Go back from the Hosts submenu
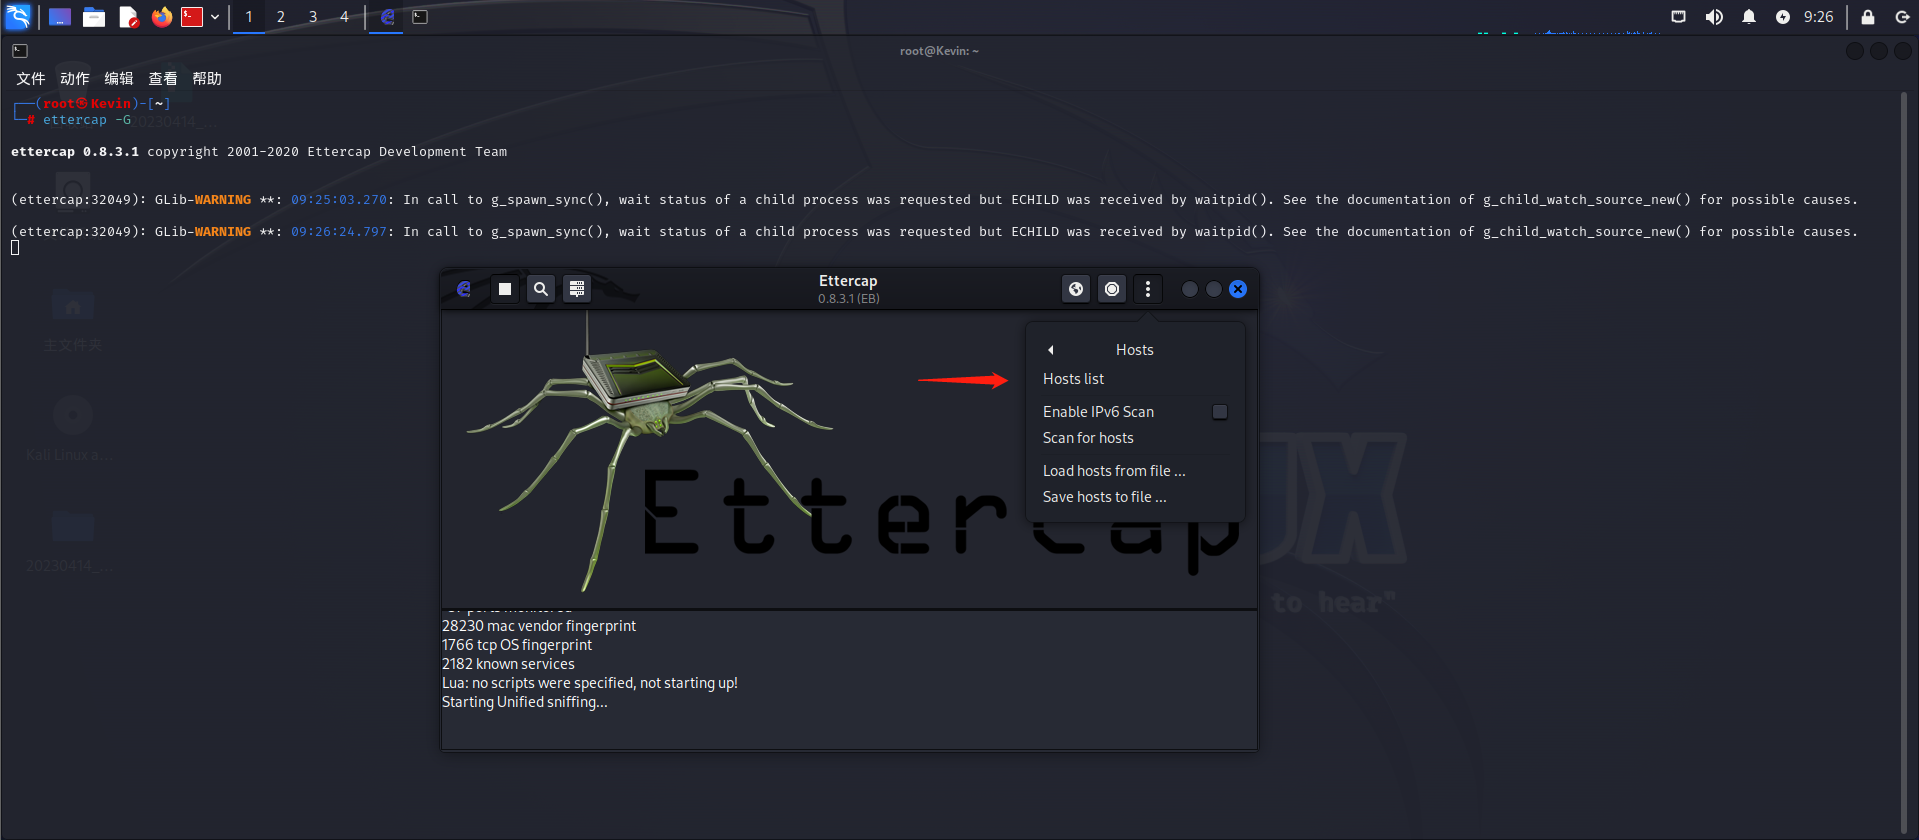Viewport: 1919px width, 840px height. (1051, 350)
